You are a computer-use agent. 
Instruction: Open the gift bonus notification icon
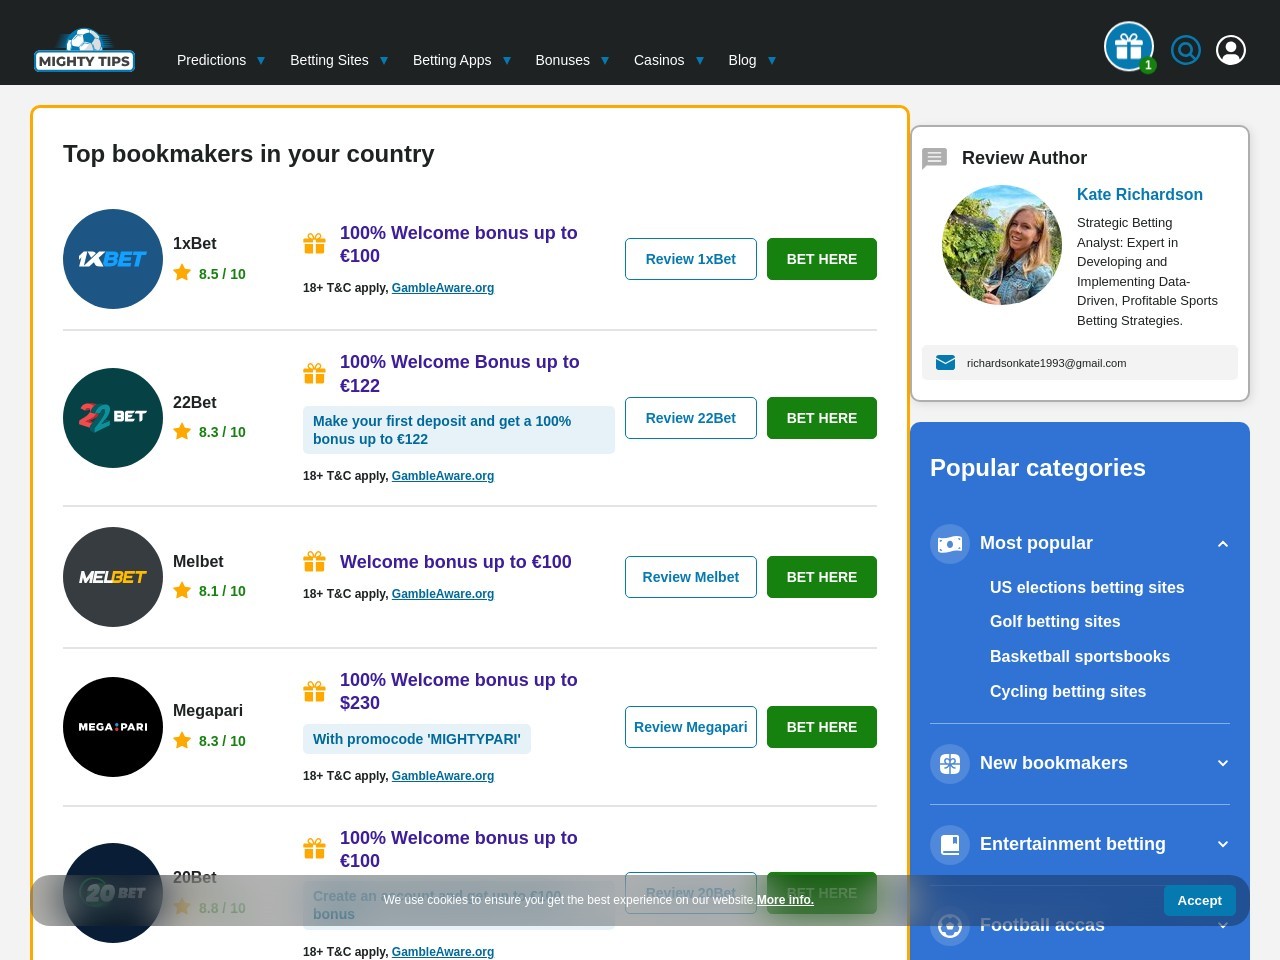click(1129, 47)
